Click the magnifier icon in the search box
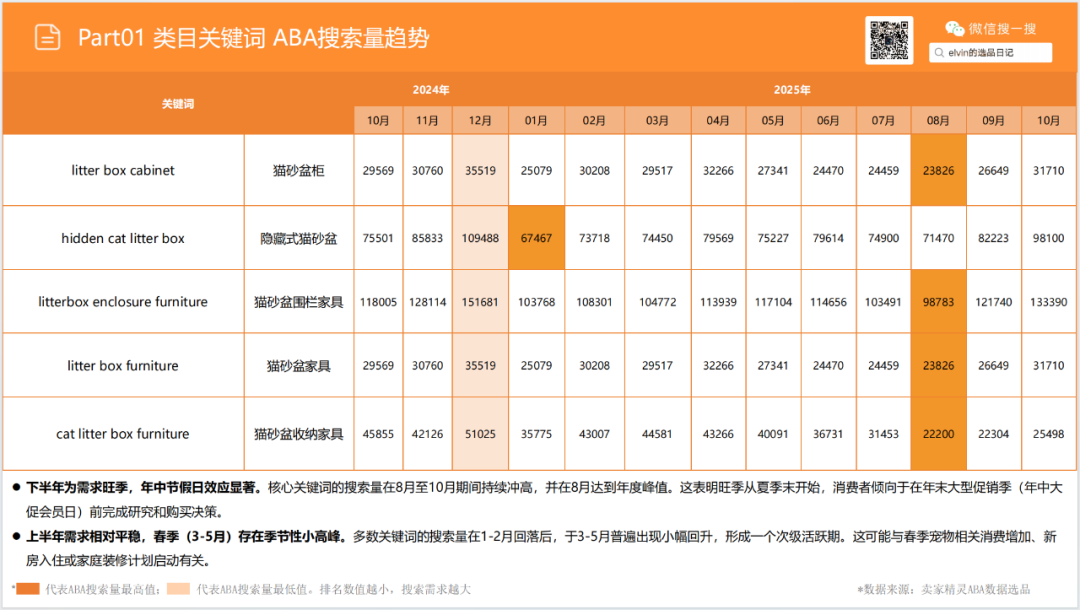Viewport: 1080px width, 610px height. coord(938,52)
